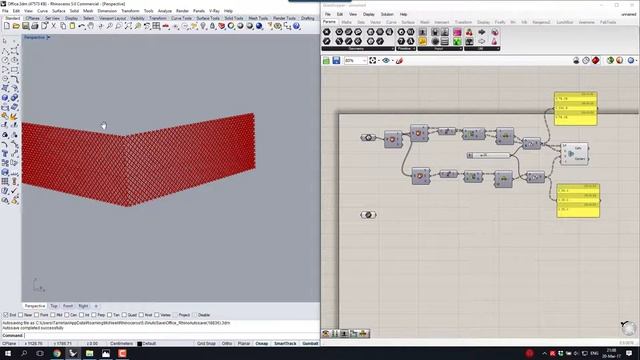Click the New file icon in Rhino toolbar
Screen dimensions: 640x360
7,26
